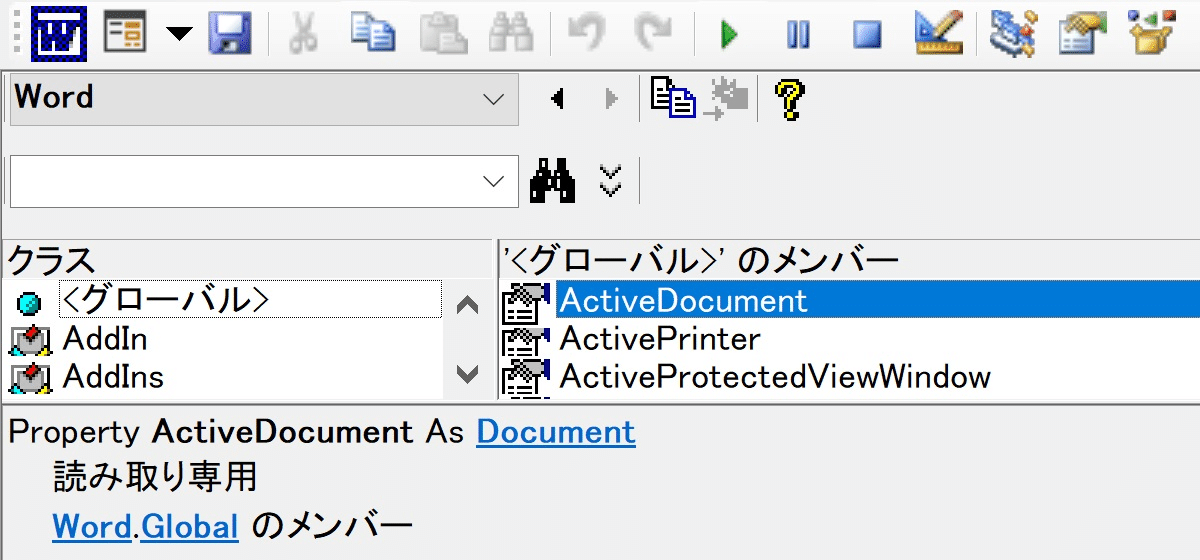This screenshot has height=560, width=1200.
Task: Run macro with the green play icon
Action: [729, 35]
